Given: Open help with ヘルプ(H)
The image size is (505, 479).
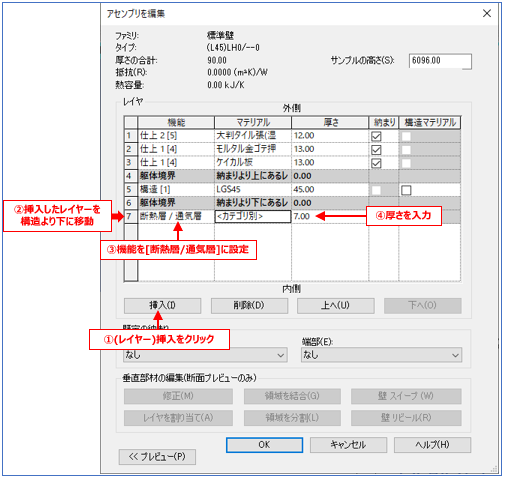Looking at the screenshot, I should coord(432,445).
